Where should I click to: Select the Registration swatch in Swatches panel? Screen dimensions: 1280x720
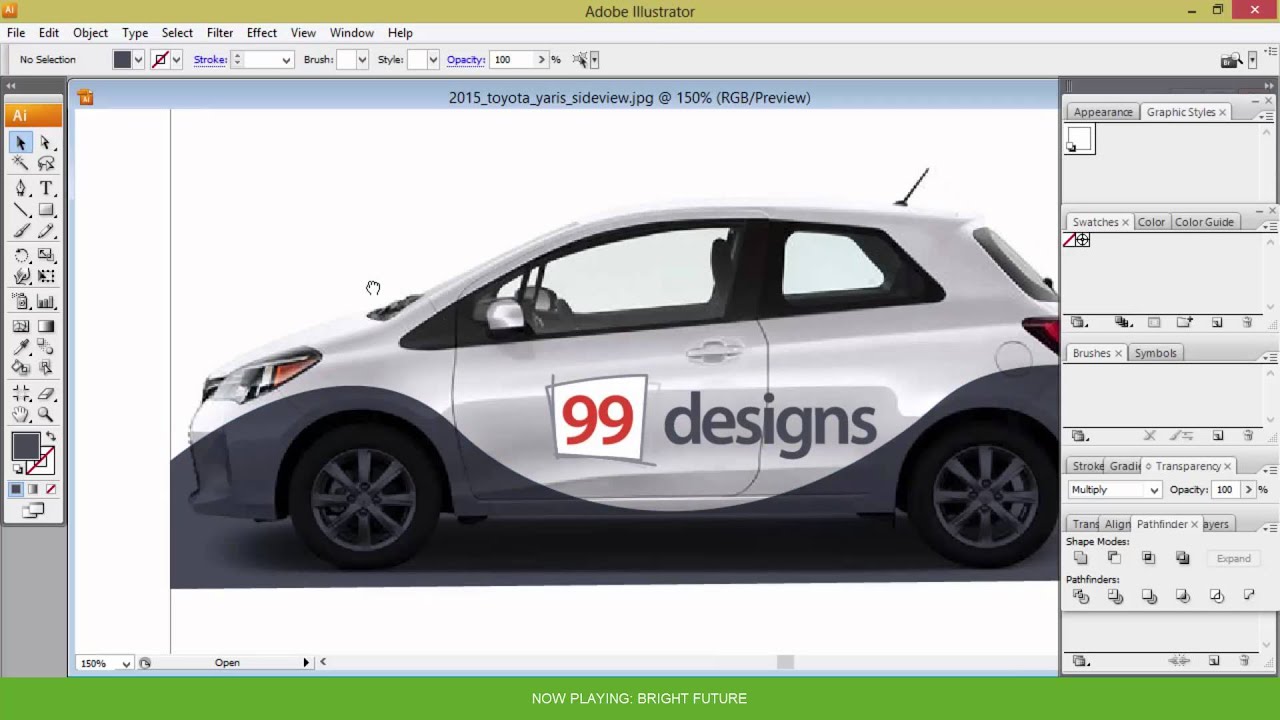click(1083, 240)
